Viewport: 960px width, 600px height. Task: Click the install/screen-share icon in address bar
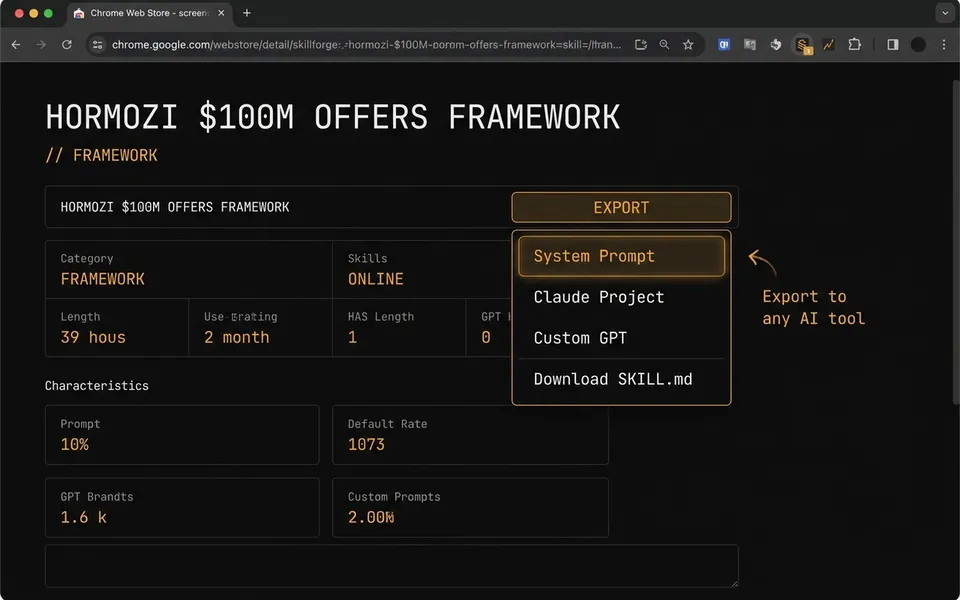pyautogui.click(x=641, y=45)
